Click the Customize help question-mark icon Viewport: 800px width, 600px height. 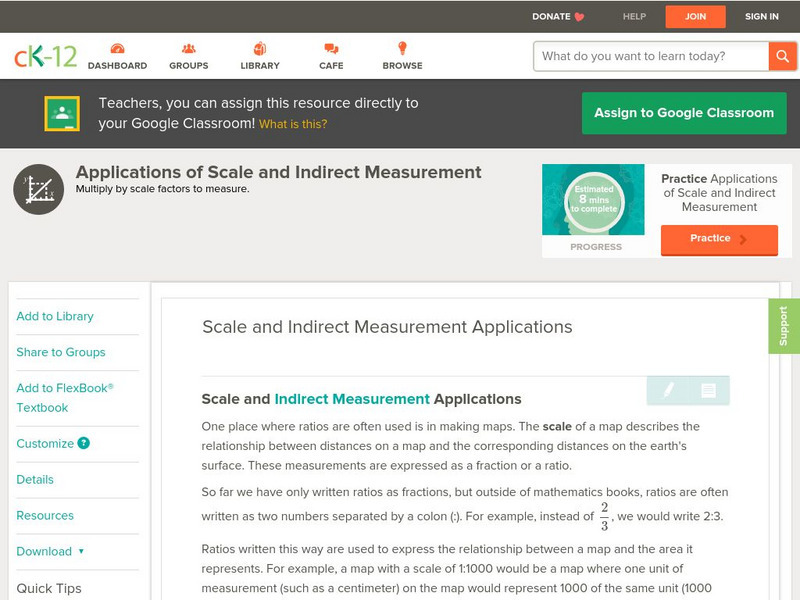(x=84, y=443)
